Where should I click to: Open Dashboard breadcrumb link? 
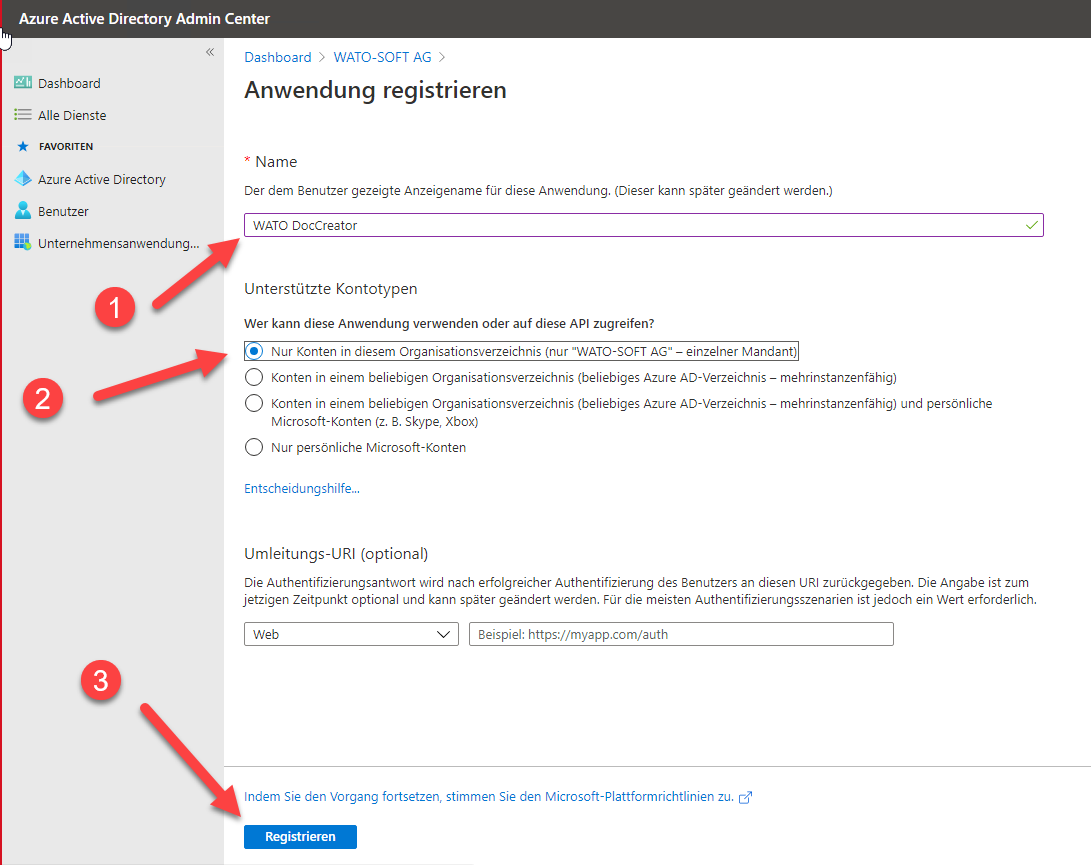pyautogui.click(x=278, y=57)
